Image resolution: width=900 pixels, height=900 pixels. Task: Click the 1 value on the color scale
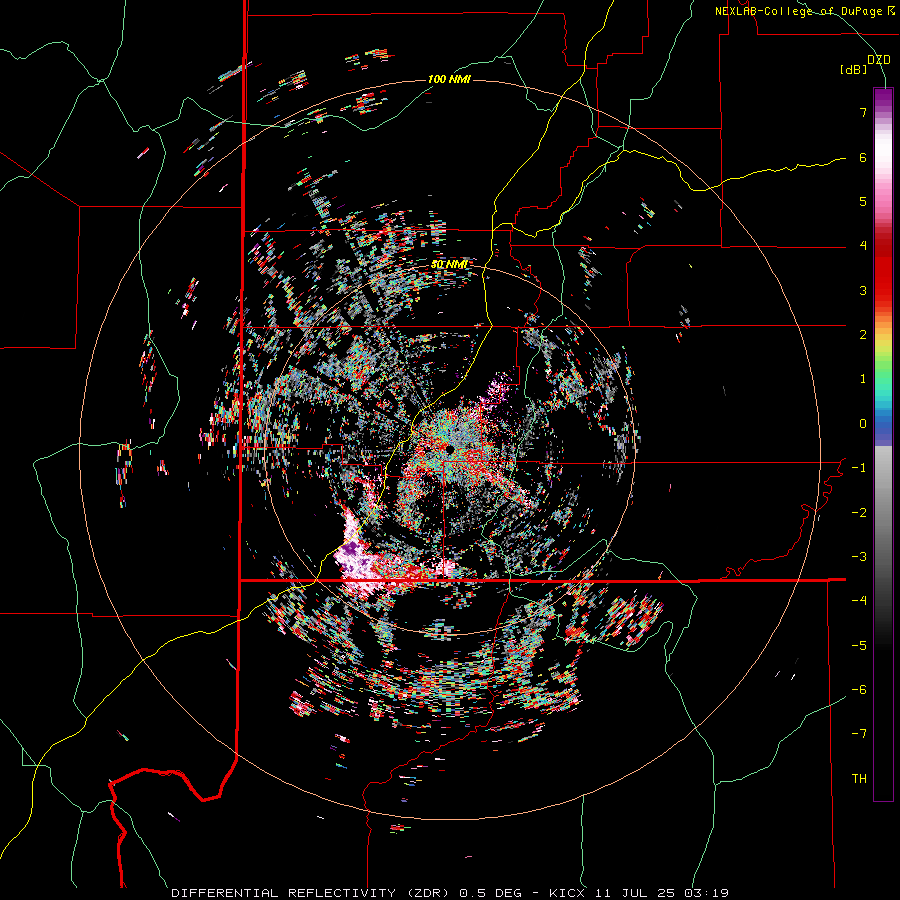[x=863, y=379]
